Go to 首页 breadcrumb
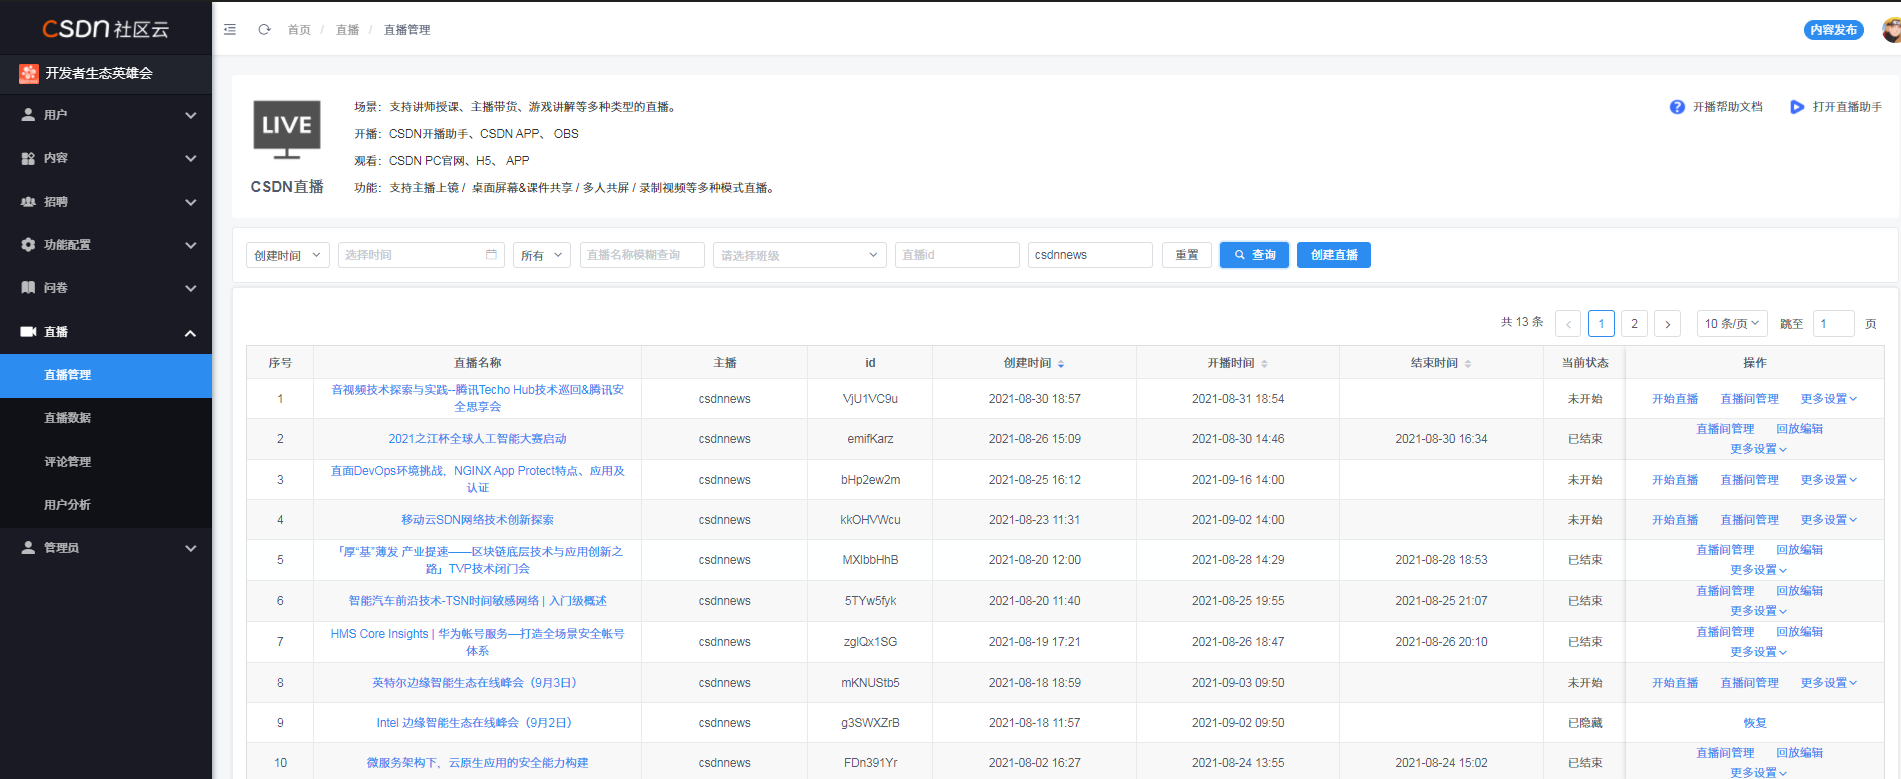 coord(299,30)
